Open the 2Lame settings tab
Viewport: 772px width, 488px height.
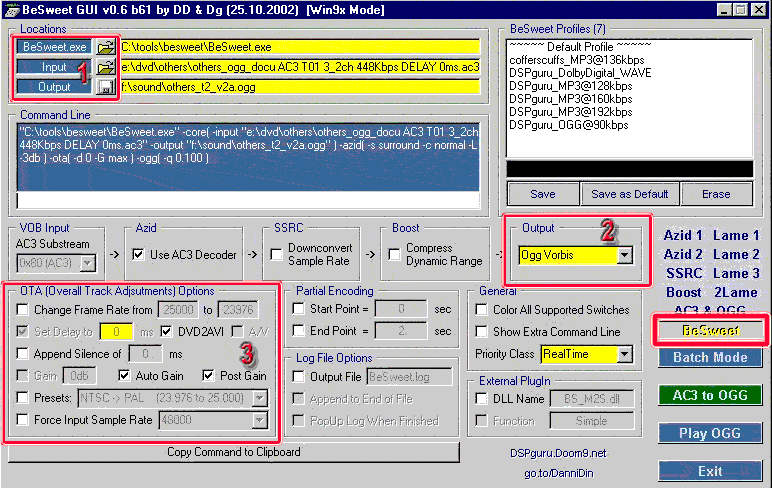pyautogui.click(x=736, y=293)
